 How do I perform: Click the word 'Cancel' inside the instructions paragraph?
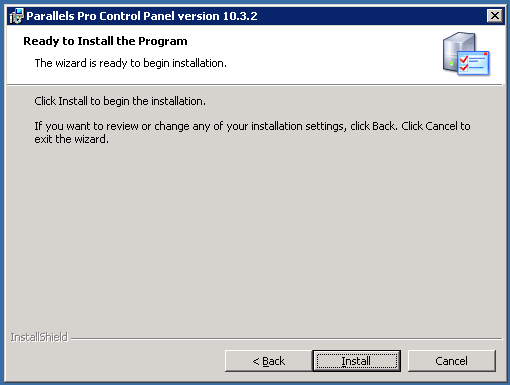point(441,126)
